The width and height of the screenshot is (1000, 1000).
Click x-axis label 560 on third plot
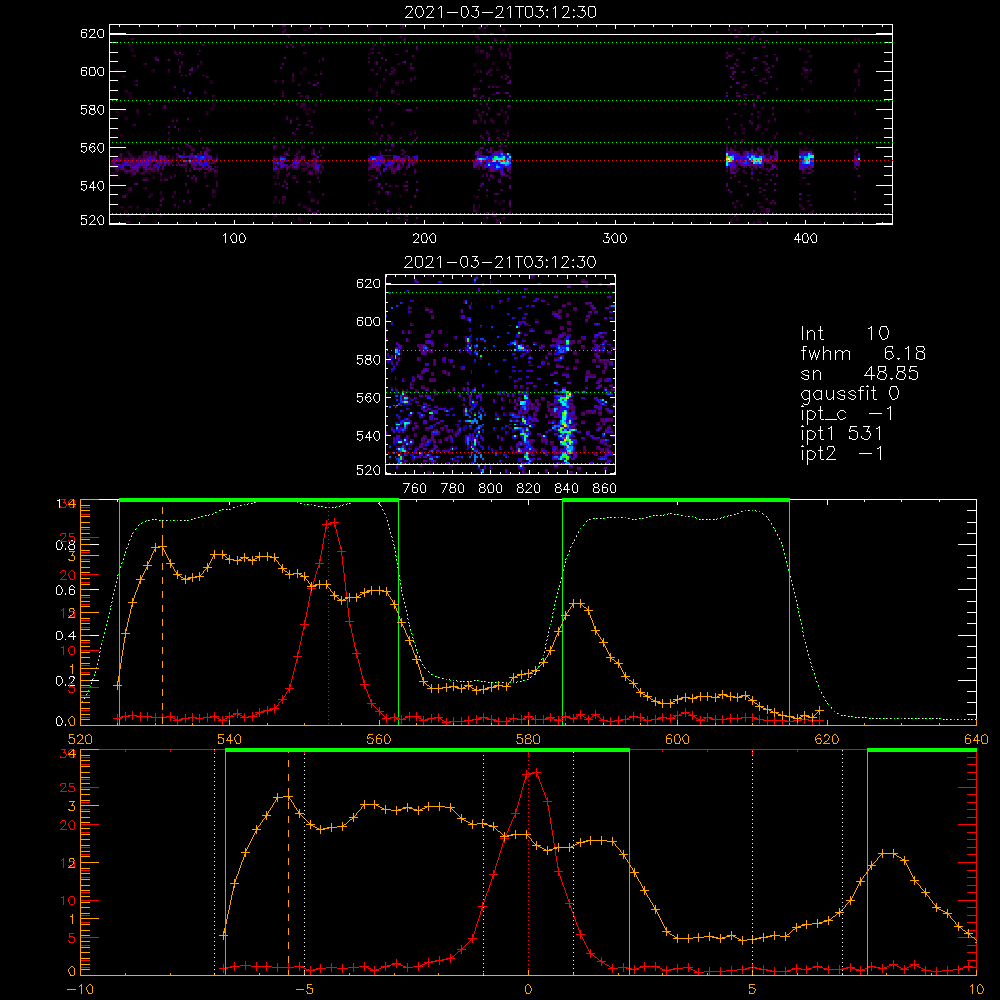(x=379, y=739)
